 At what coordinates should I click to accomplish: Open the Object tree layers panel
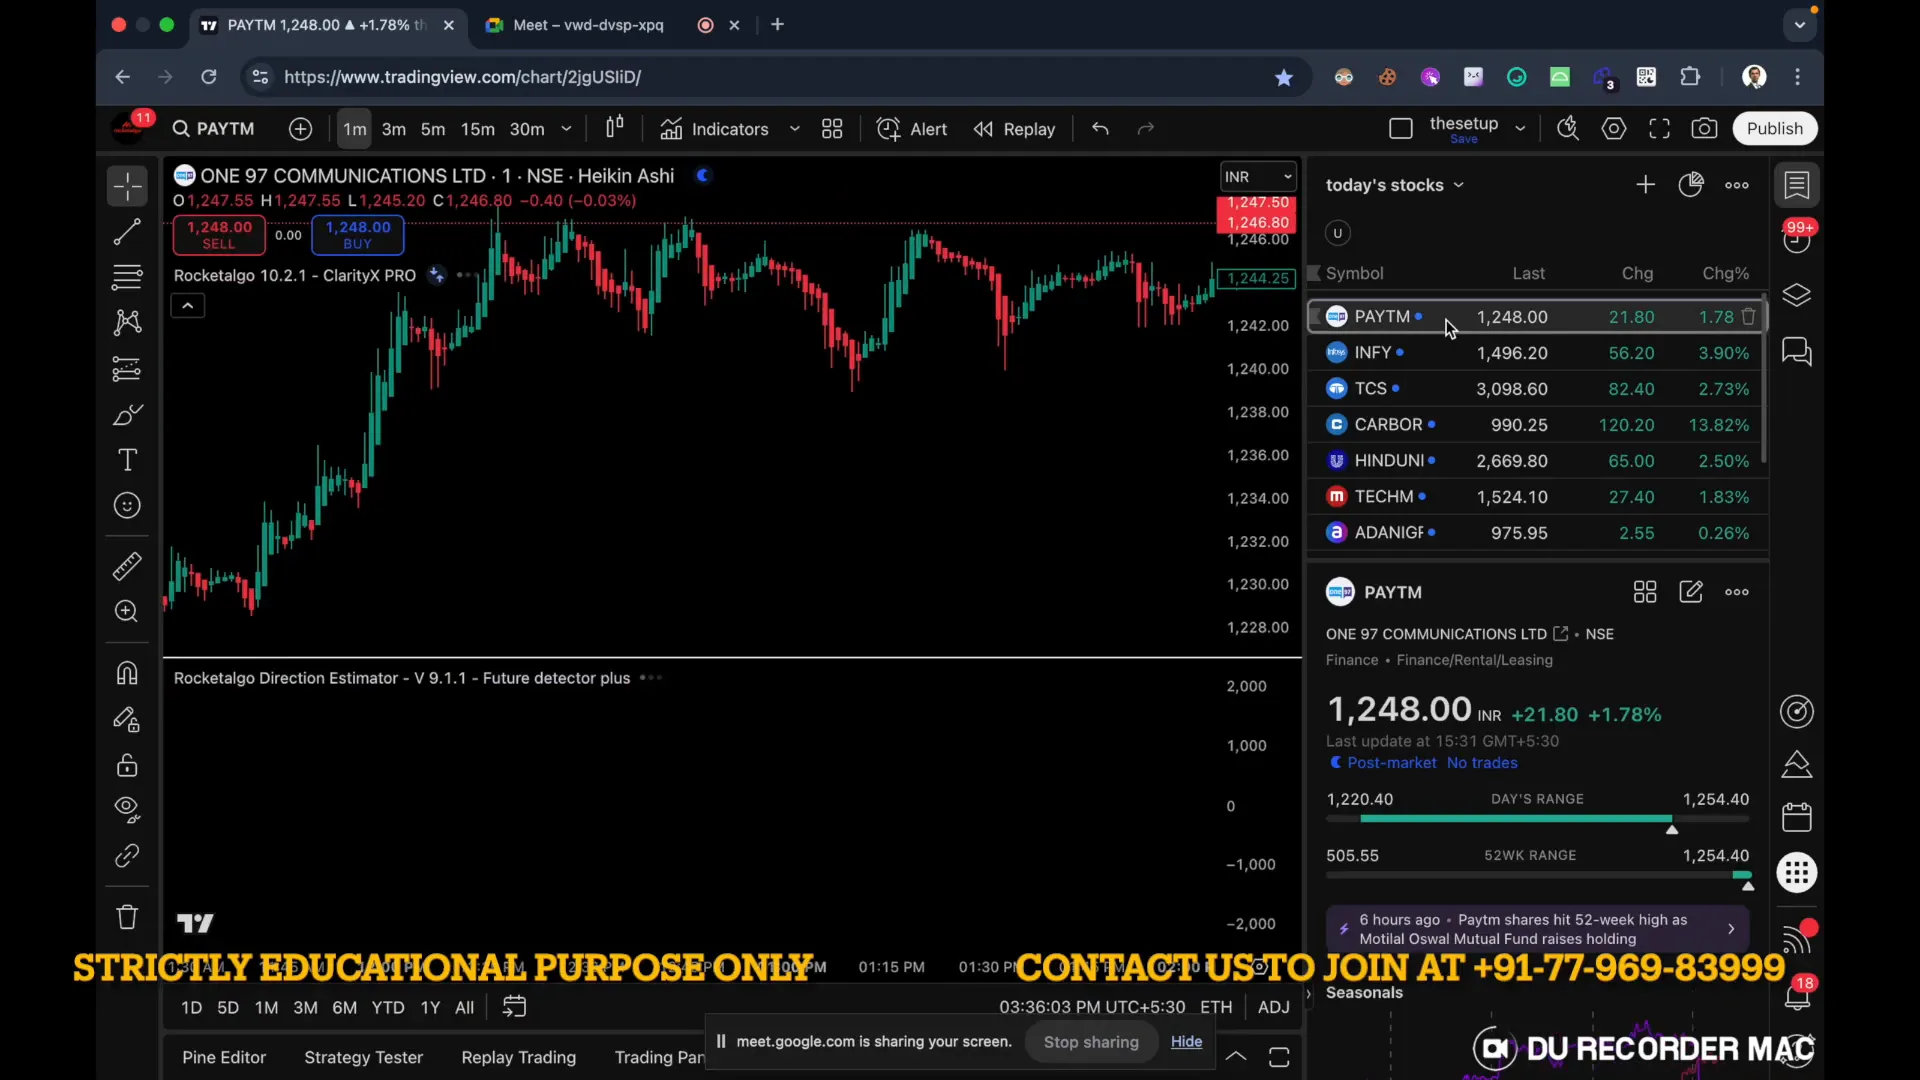click(x=1797, y=295)
